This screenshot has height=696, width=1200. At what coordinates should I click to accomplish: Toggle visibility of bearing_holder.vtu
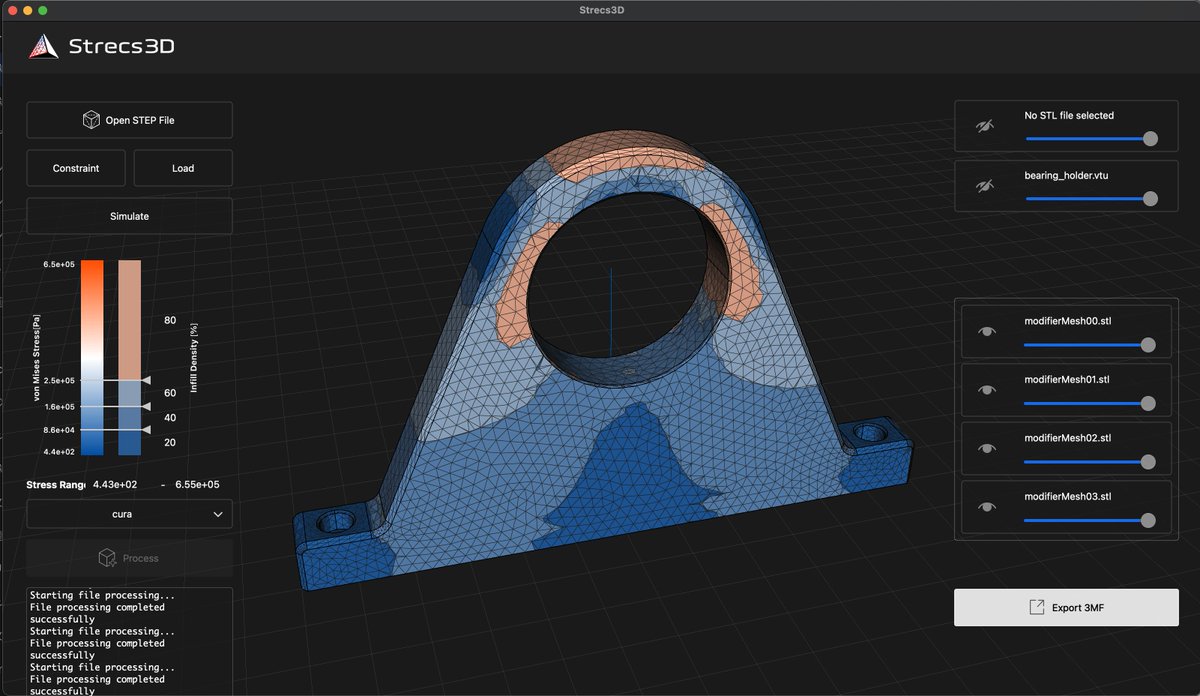985,186
